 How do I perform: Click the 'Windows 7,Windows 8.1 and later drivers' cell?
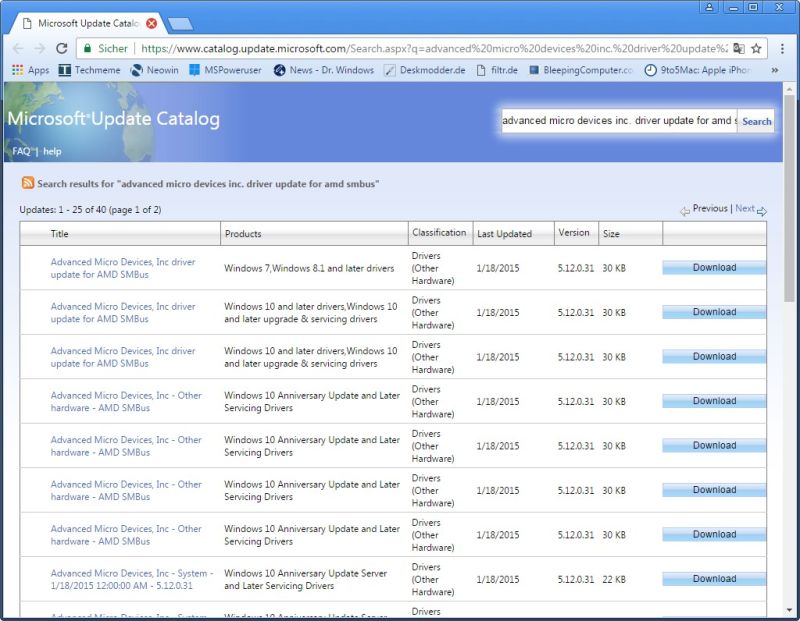pos(309,268)
